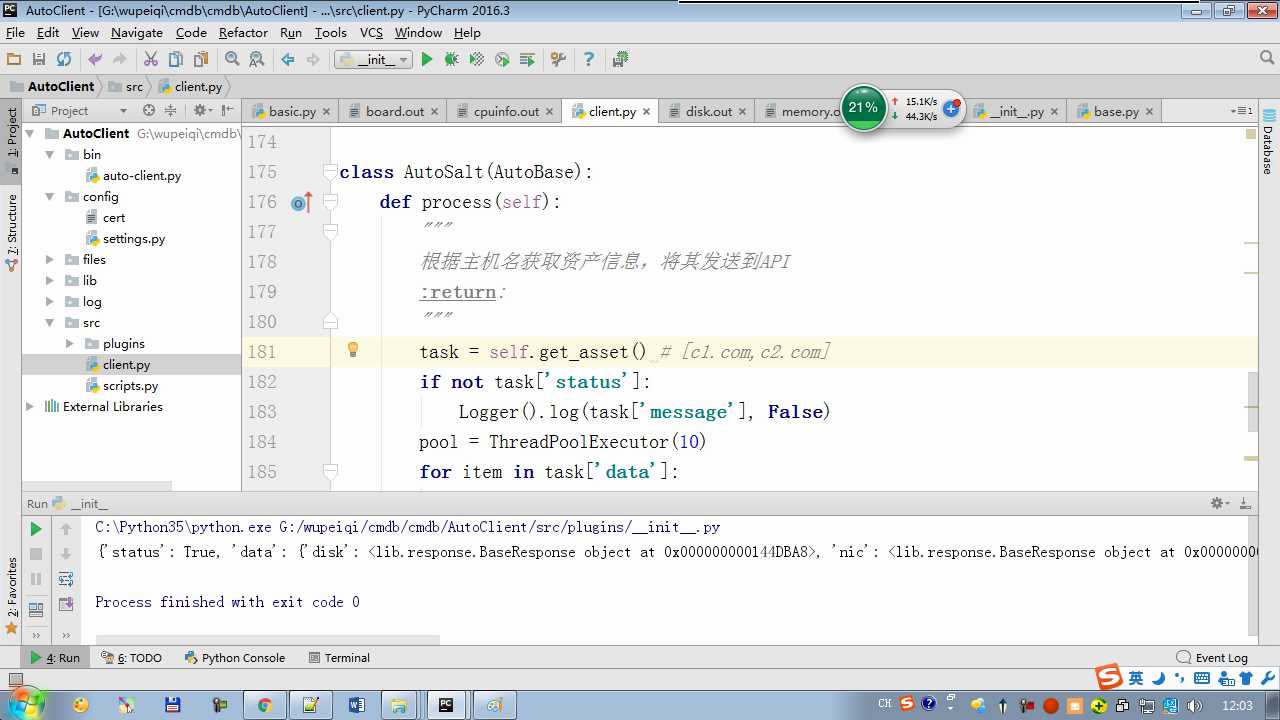The height and width of the screenshot is (720, 1280).
Task: Open Help using the question mark icon
Action: [589, 60]
